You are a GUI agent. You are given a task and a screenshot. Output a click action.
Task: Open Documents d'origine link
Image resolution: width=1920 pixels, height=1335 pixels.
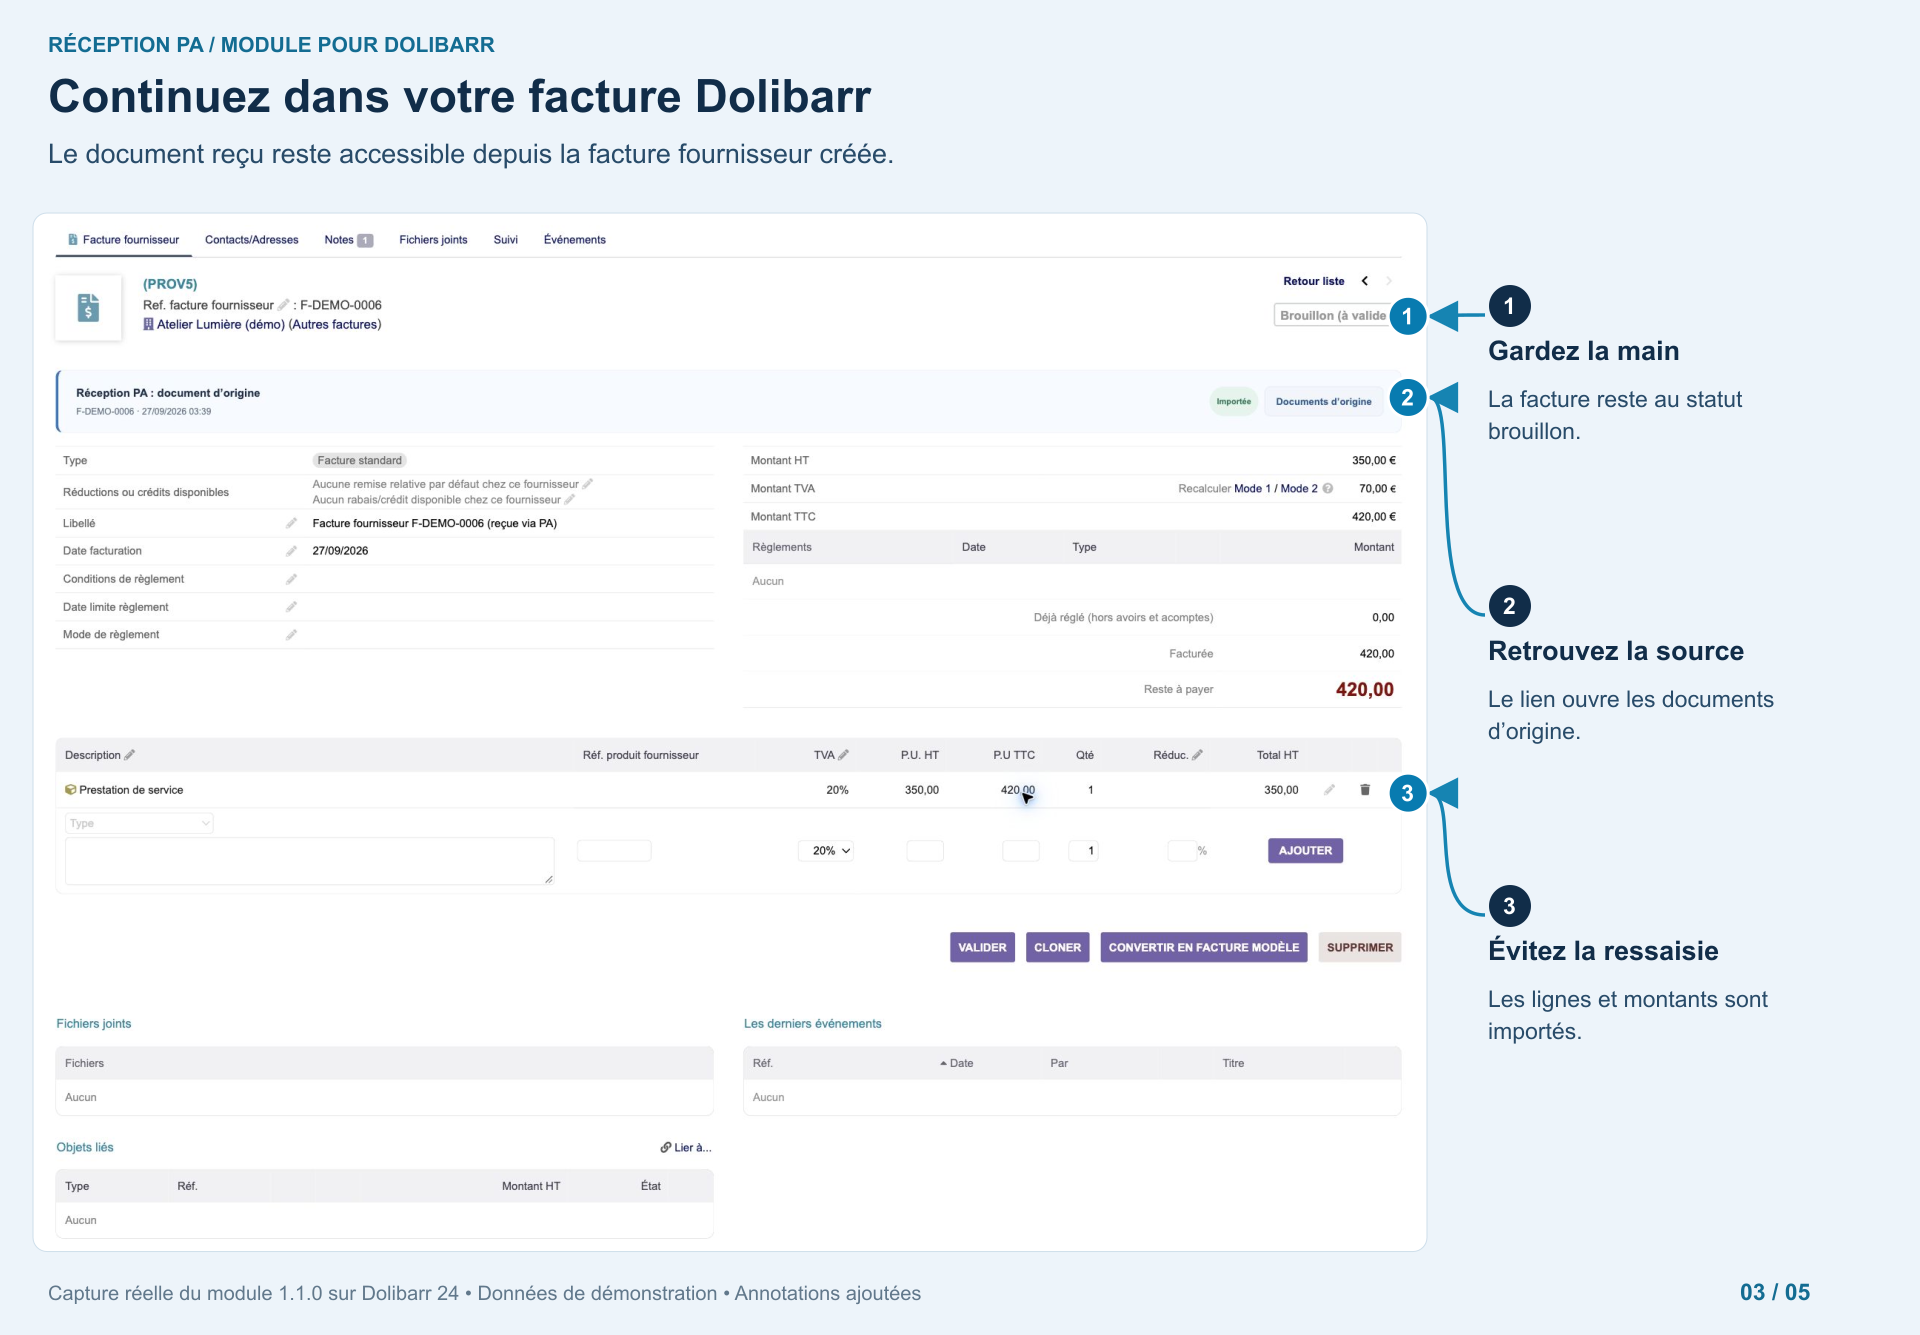point(1323,401)
